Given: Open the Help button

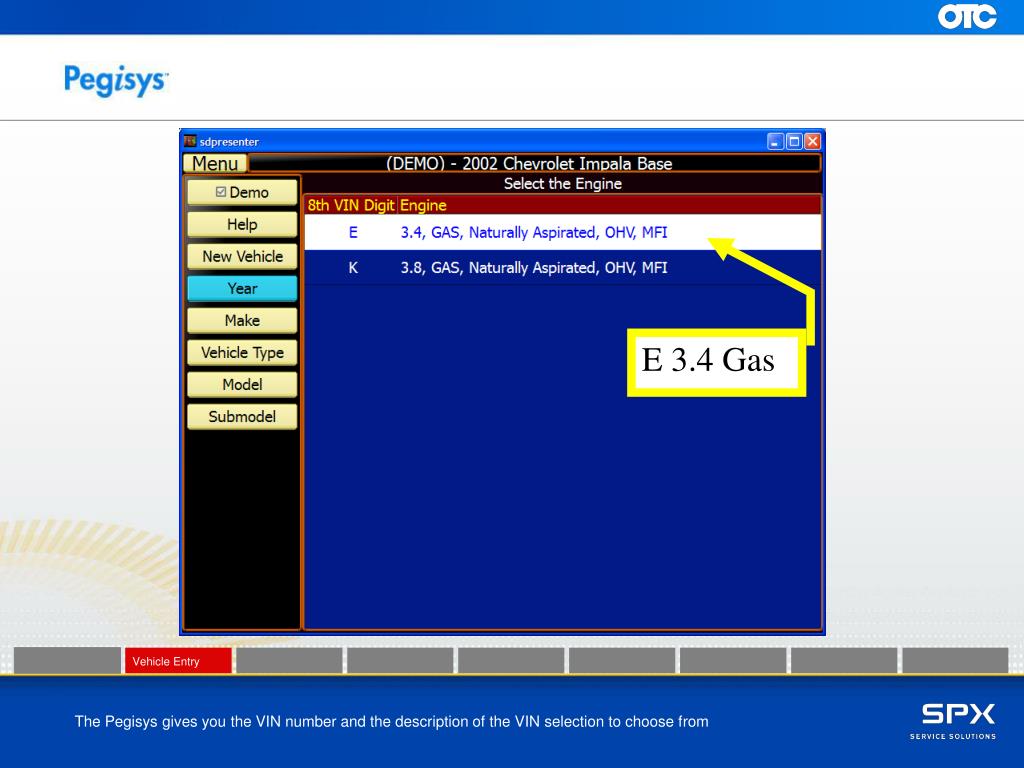Looking at the screenshot, I should [242, 225].
